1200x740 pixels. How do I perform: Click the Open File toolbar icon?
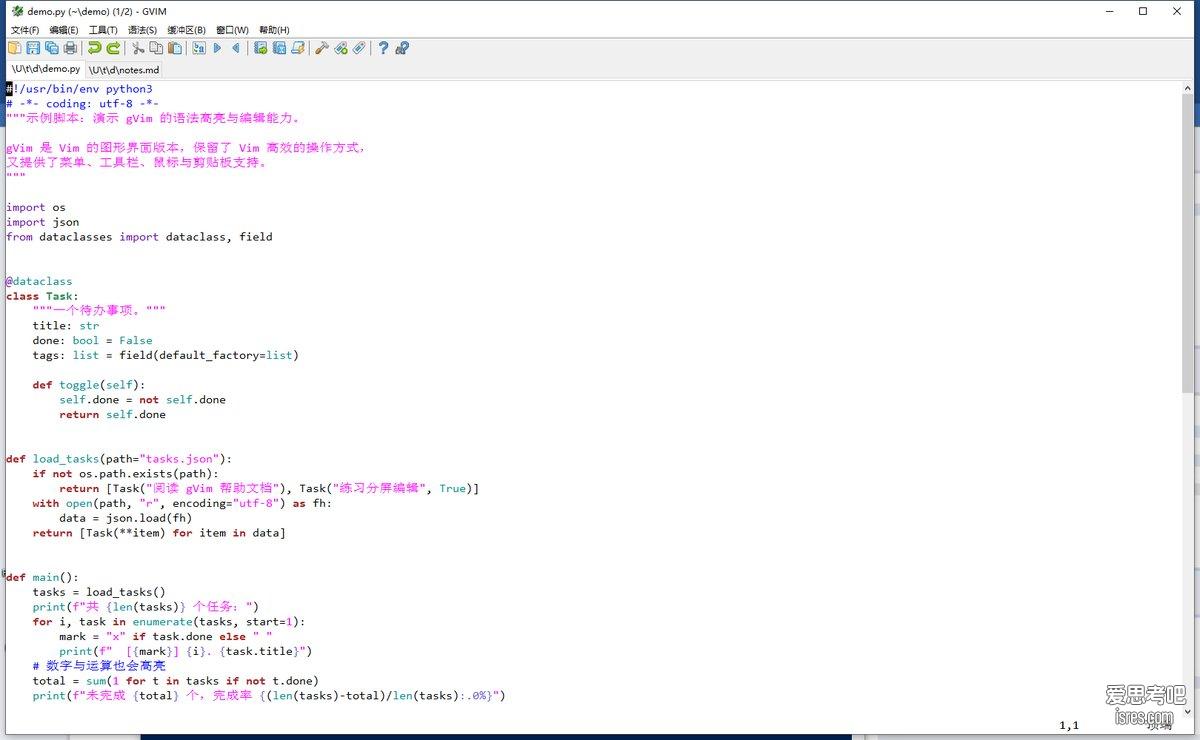(15, 48)
